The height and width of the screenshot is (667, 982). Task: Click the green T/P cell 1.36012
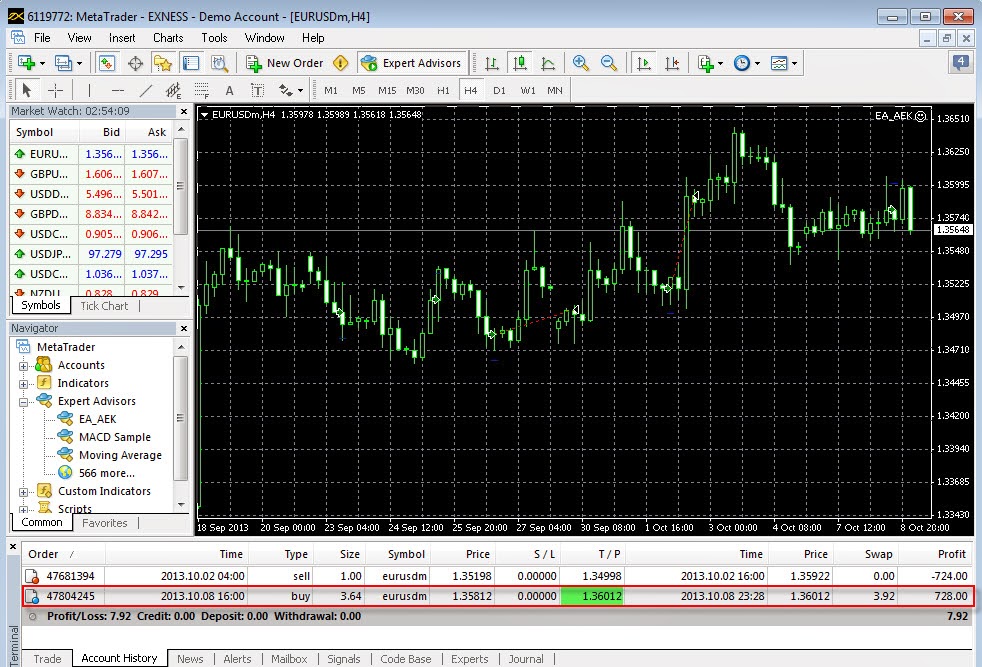[x=592, y=596]
